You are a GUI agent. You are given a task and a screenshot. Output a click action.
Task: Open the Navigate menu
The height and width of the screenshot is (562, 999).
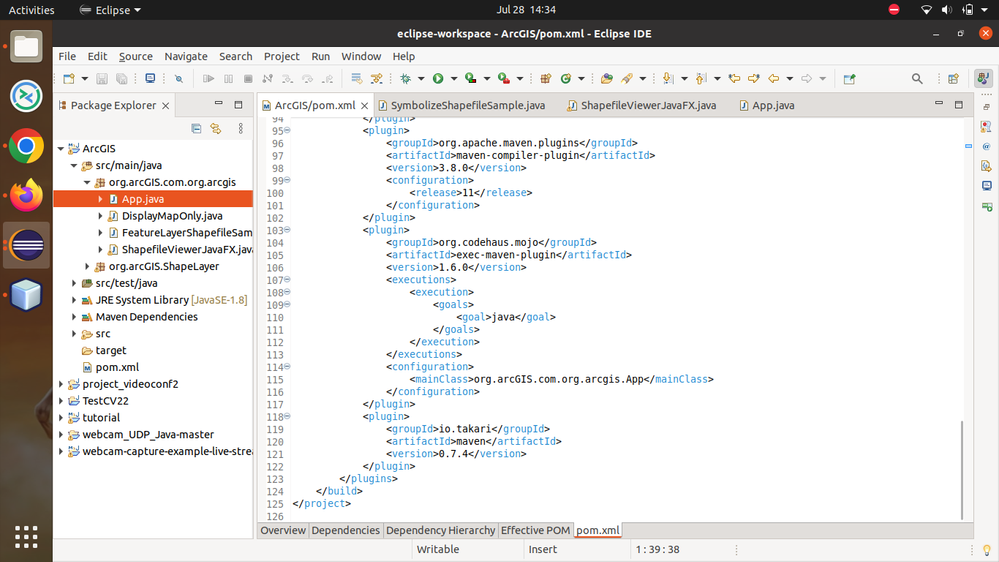(x=186, y=57)
